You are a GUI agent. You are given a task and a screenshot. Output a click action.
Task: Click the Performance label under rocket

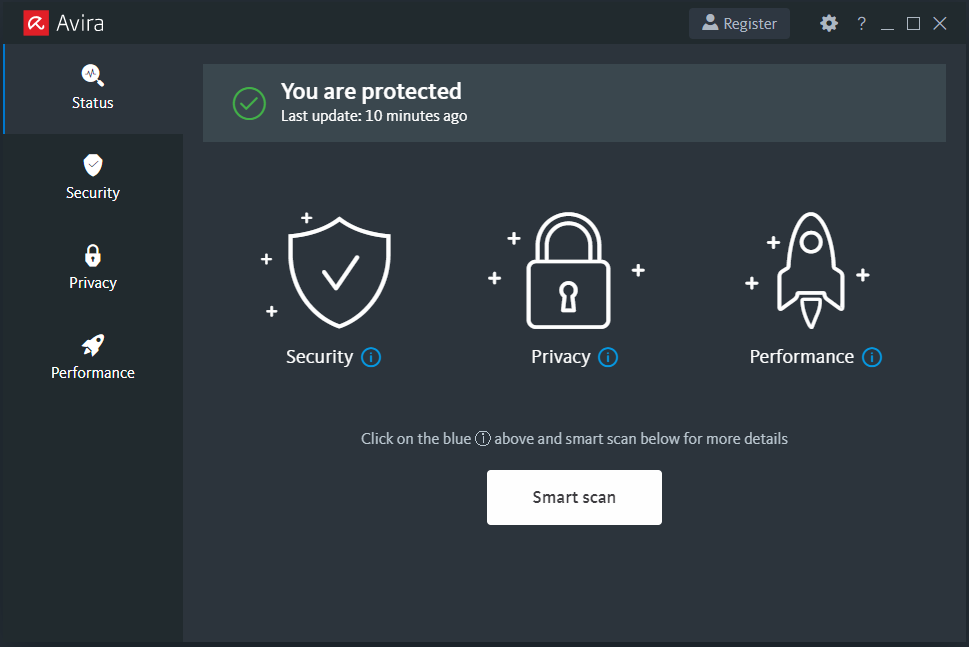801,357
